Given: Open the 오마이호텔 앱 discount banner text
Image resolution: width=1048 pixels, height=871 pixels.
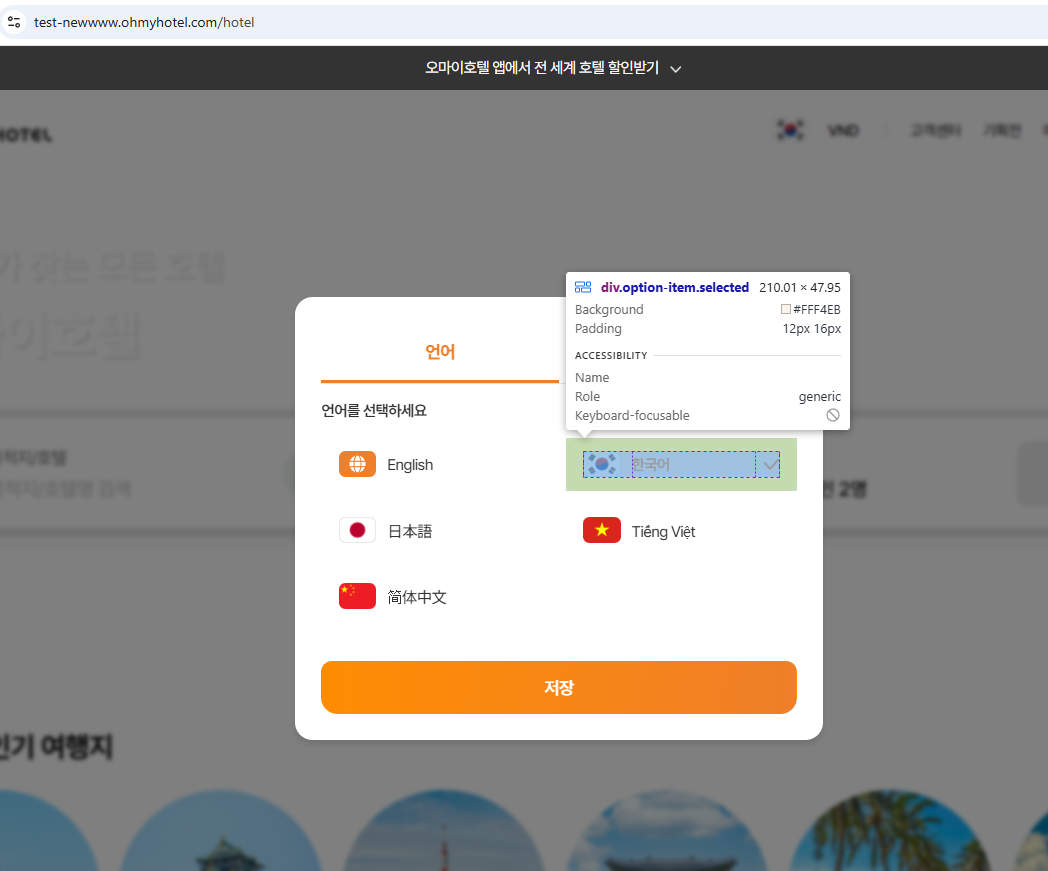Looking at the screenshot, I should point(542,68).
